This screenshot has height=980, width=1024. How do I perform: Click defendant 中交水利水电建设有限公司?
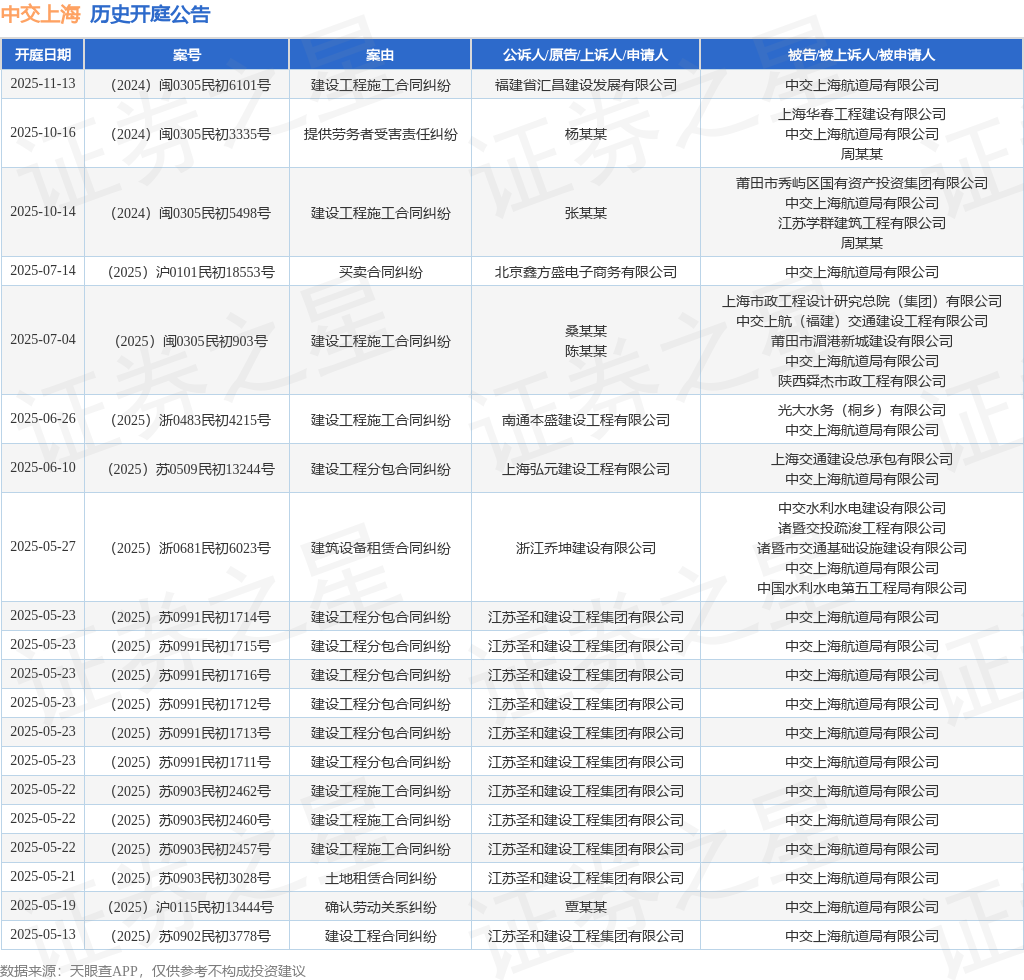point(861,508)
